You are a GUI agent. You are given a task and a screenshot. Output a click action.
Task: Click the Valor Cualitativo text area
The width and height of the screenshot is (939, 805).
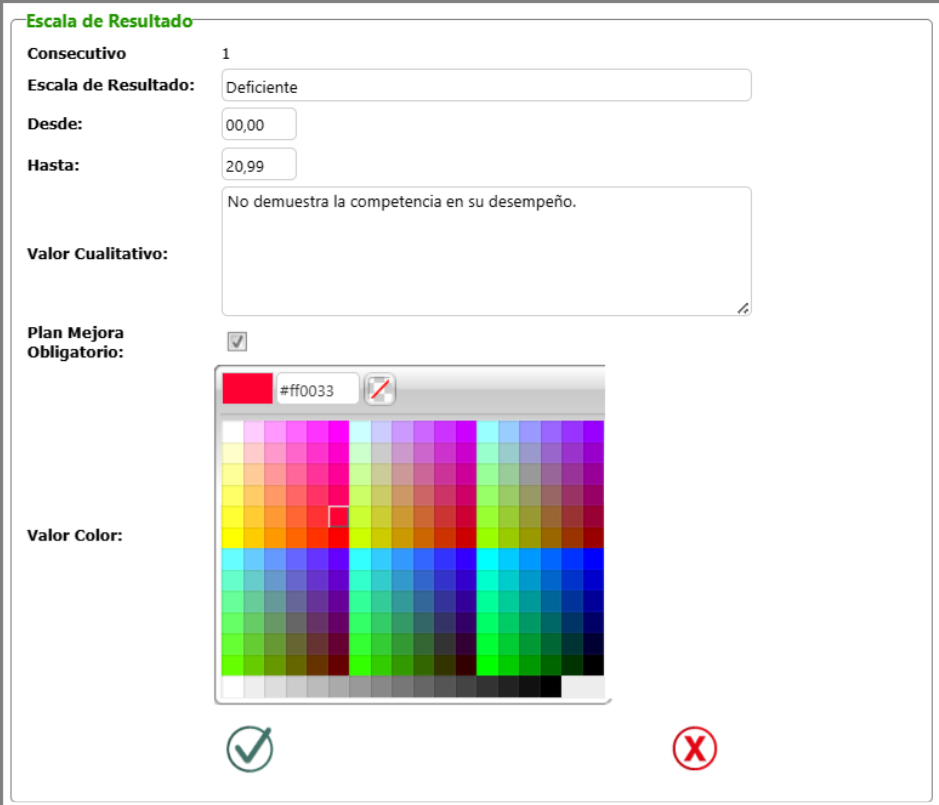(x=486, y=251)
